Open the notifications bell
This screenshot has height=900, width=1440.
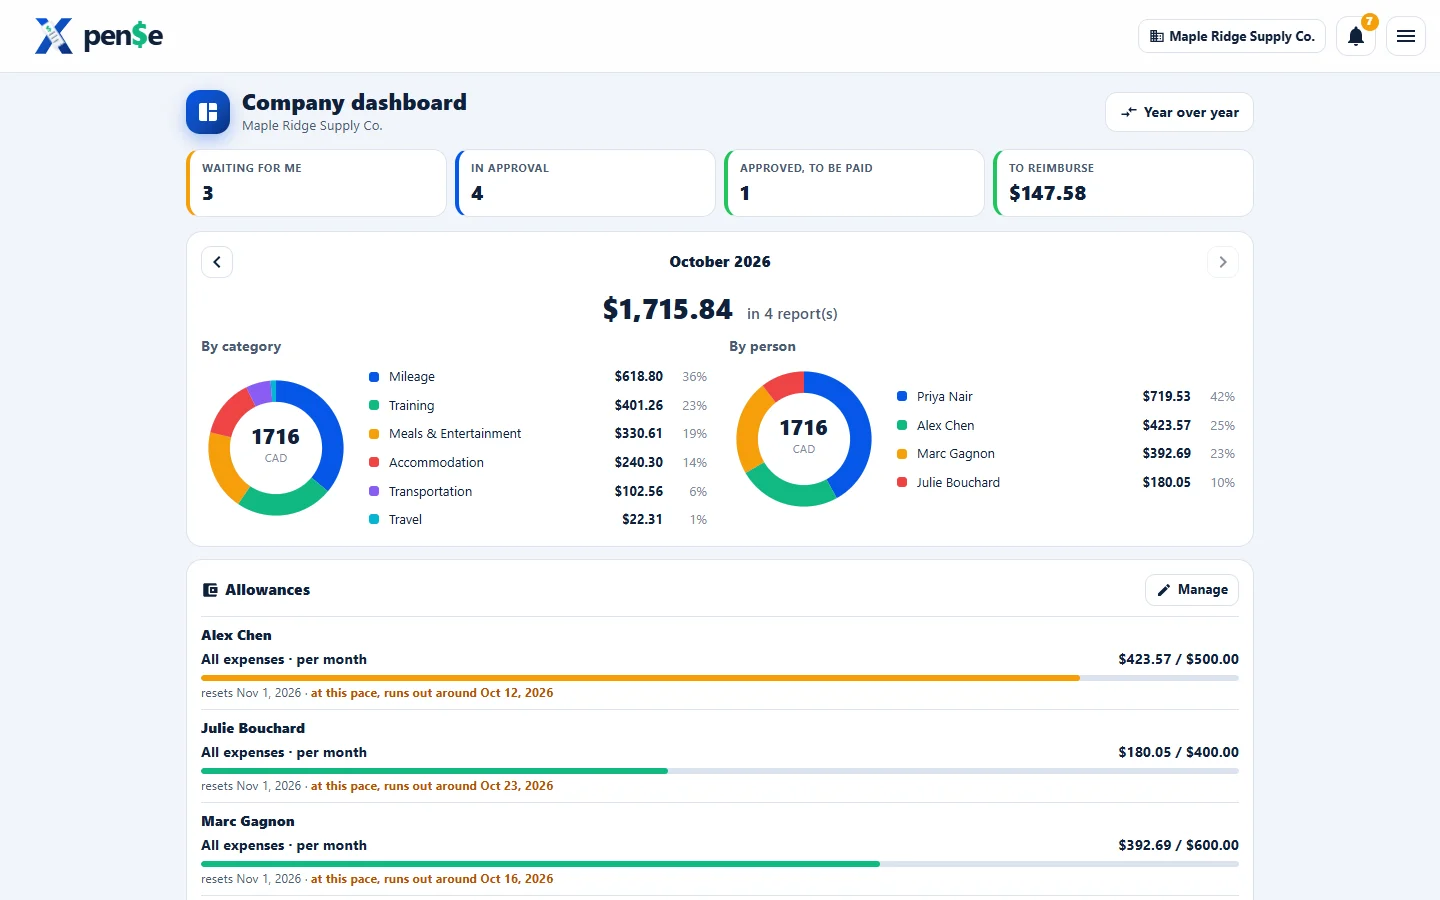pyautogui.click(x=1356, y=36)
